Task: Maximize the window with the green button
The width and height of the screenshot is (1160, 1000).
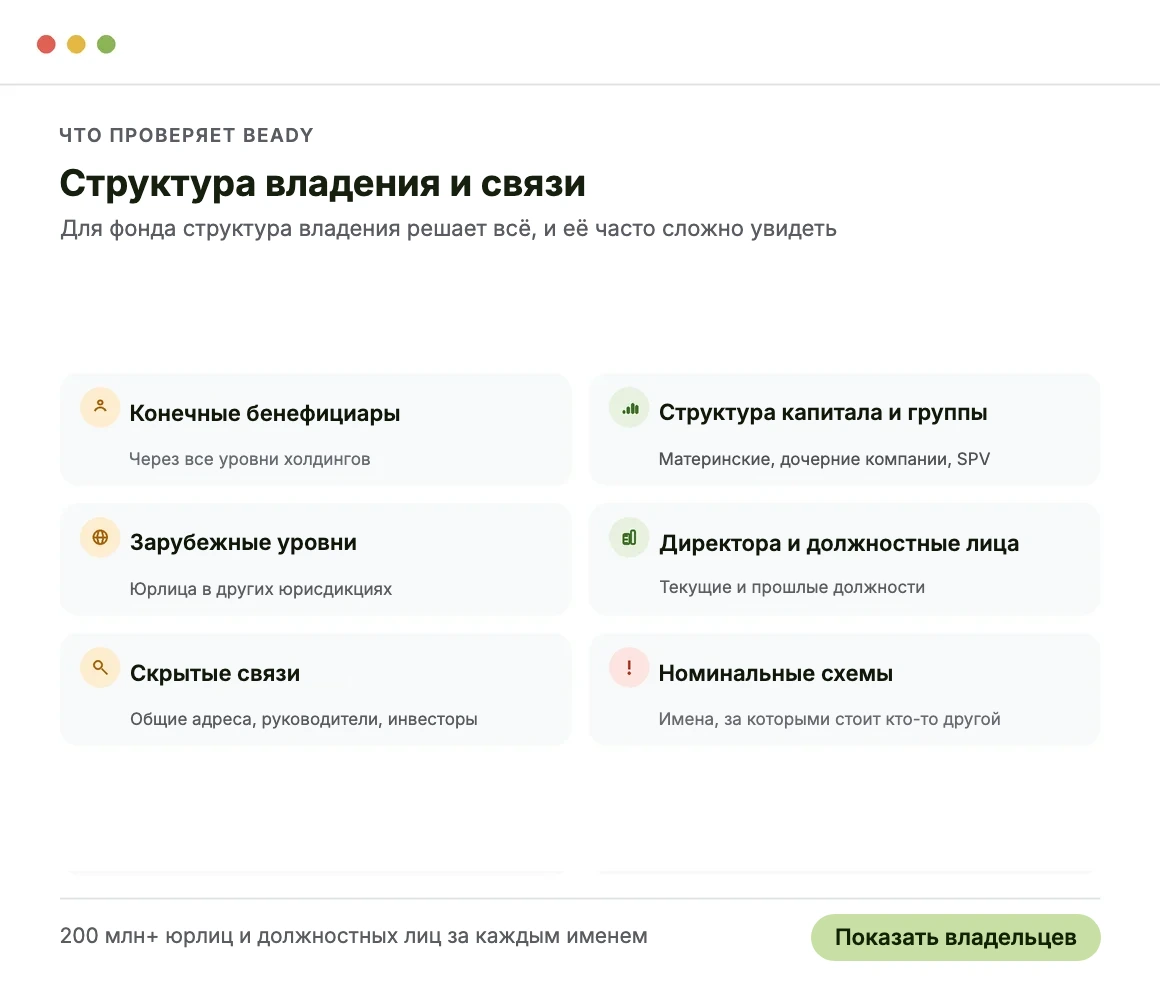Action: (107, 44)
